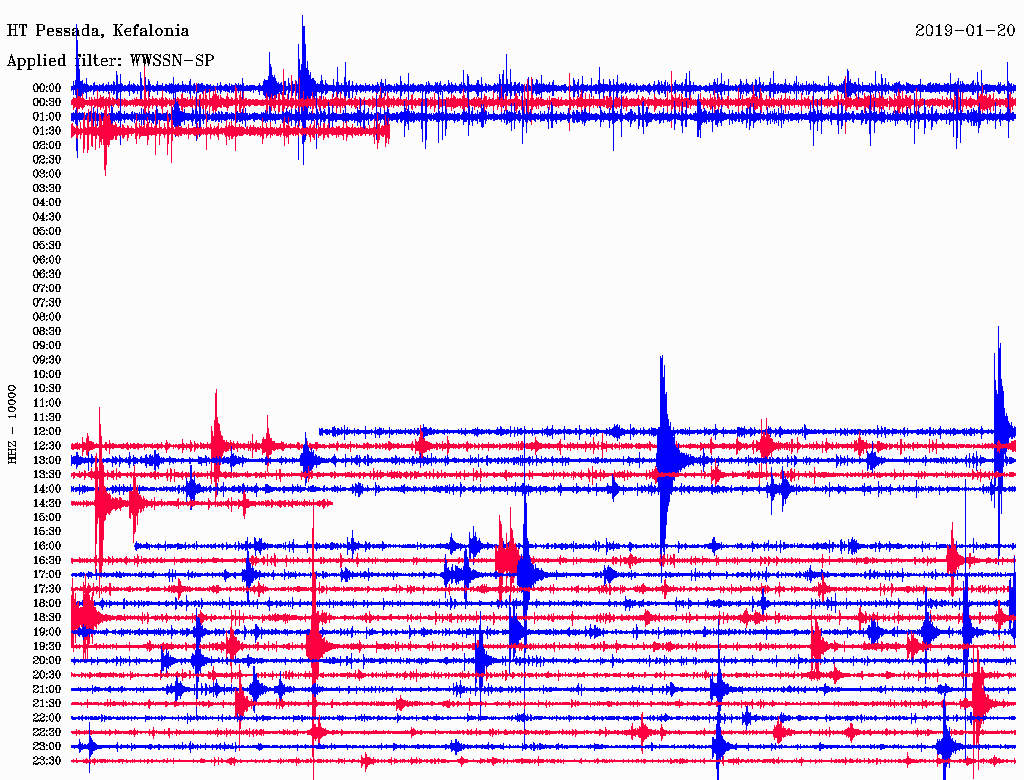Select the 01:00 time label

(x=47, y=116)
